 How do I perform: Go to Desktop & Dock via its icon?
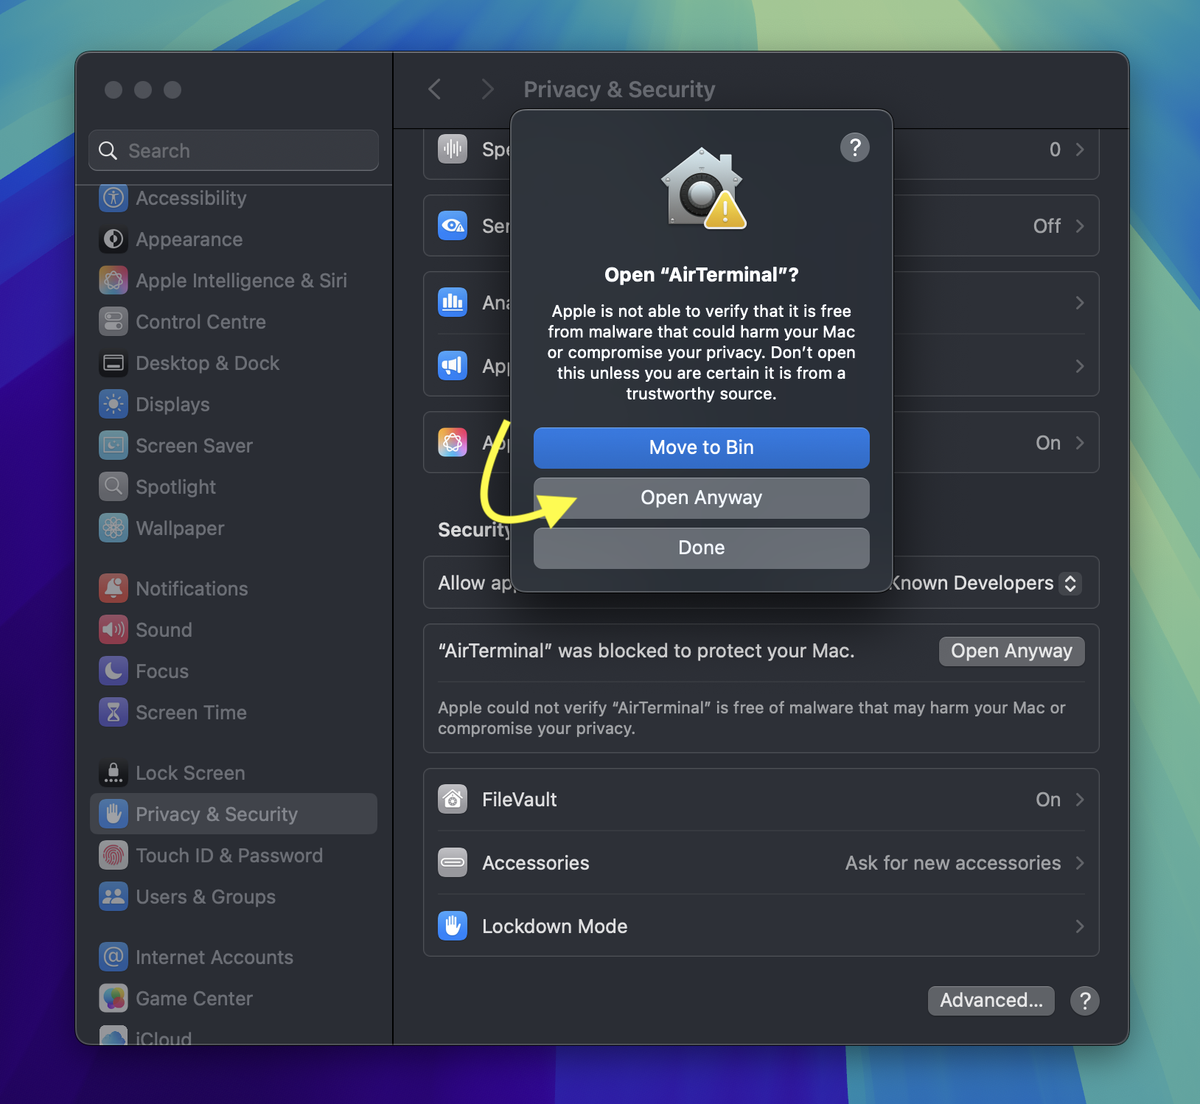click(x=113, y=363)
